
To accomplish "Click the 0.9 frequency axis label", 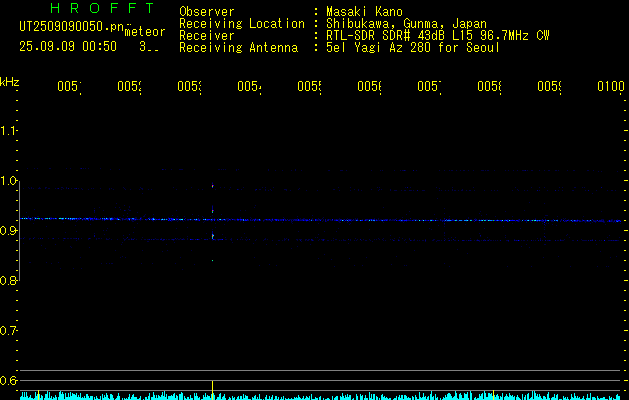I will 8,230.
